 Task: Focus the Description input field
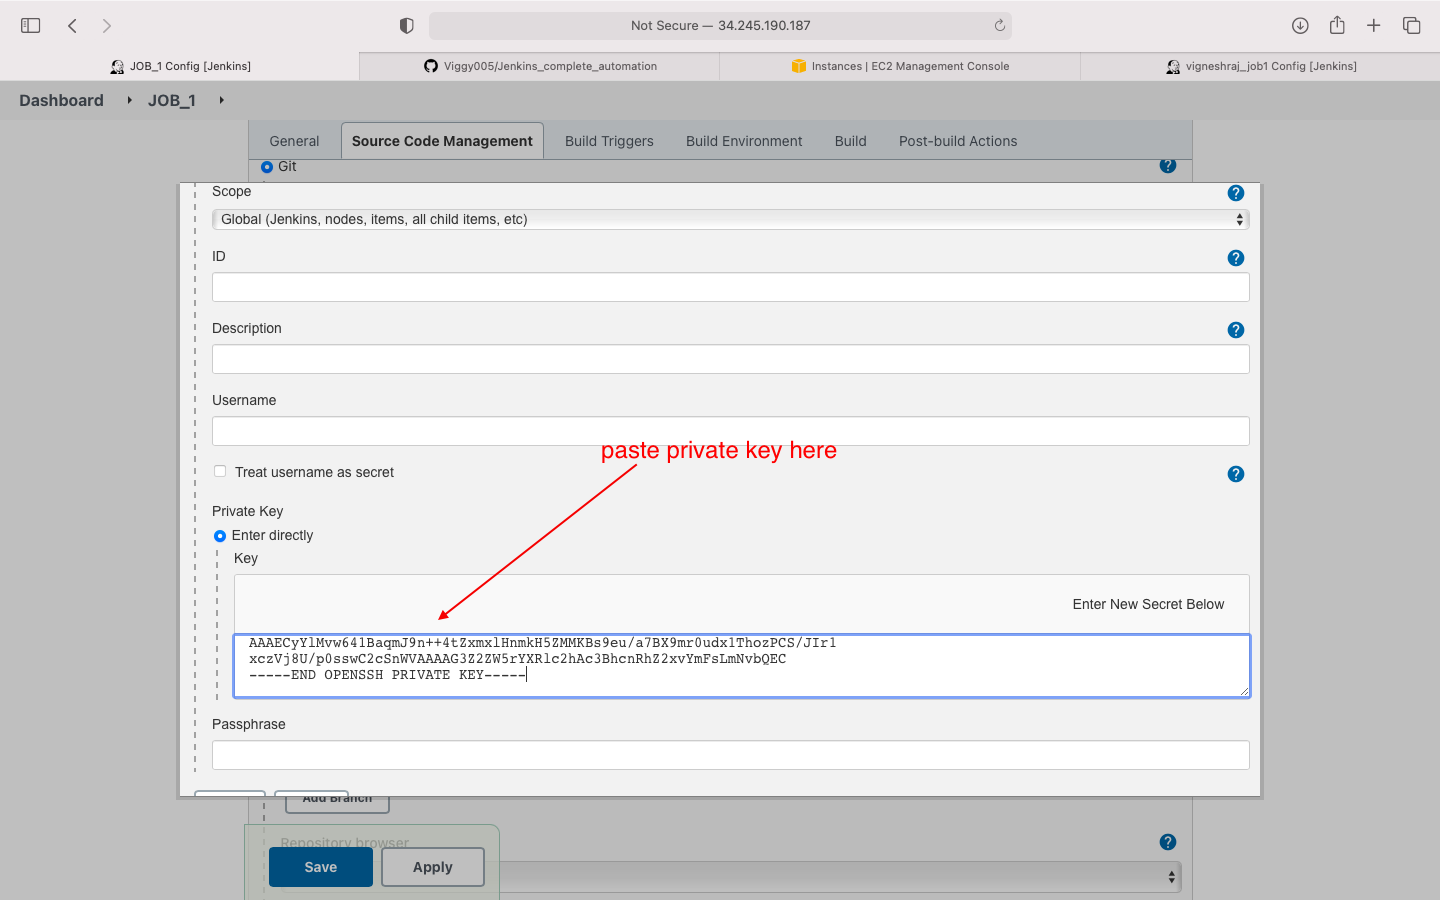(730, 359)
